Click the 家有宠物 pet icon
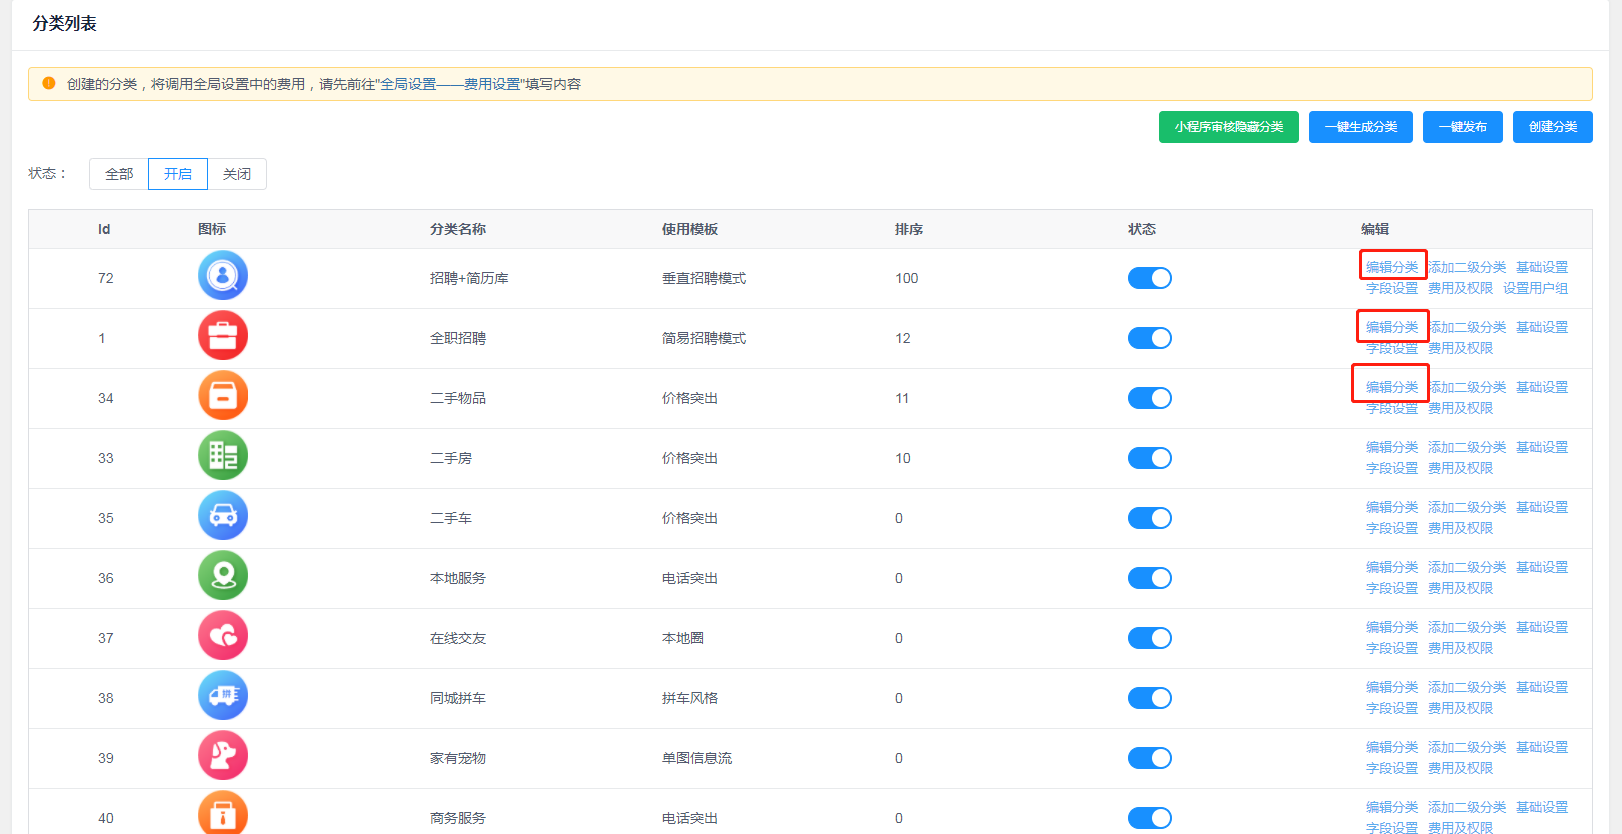This screenshot has height=834, width=1622. (x=223, y=756)
